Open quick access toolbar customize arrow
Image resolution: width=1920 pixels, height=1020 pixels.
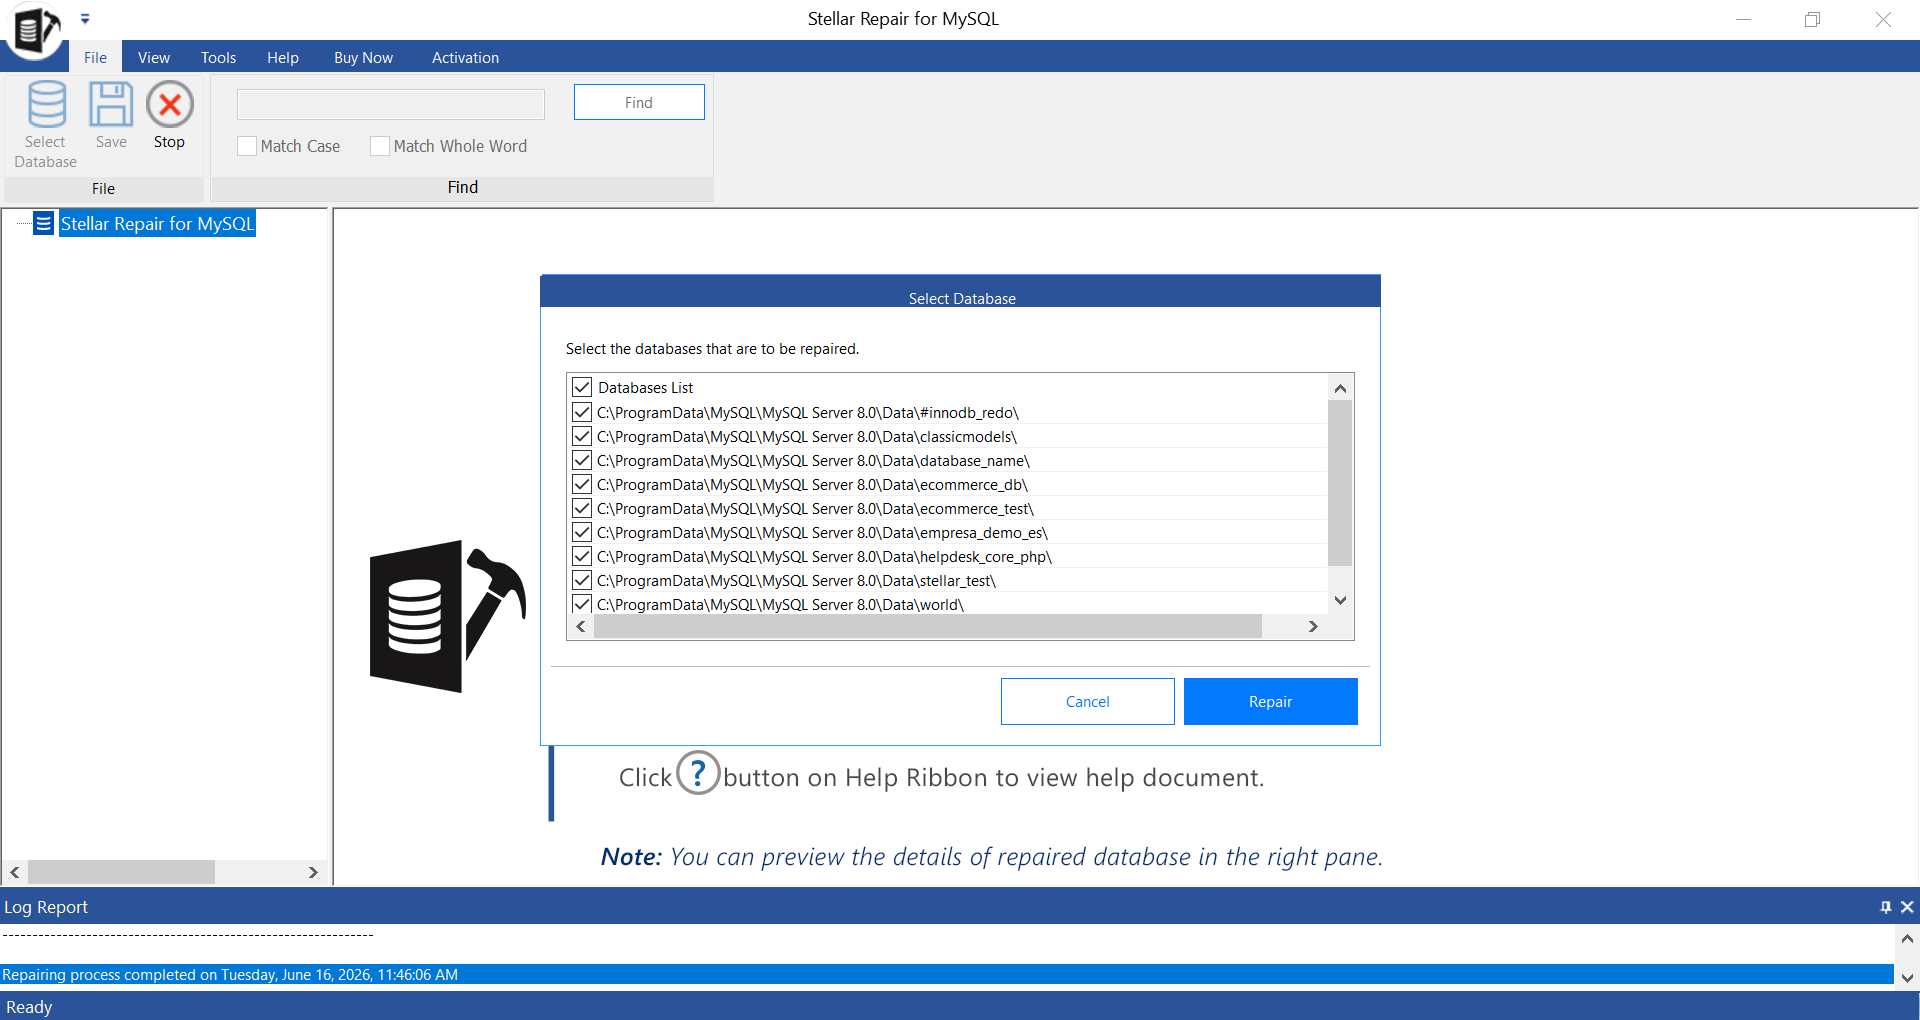(x=85, y=19)
